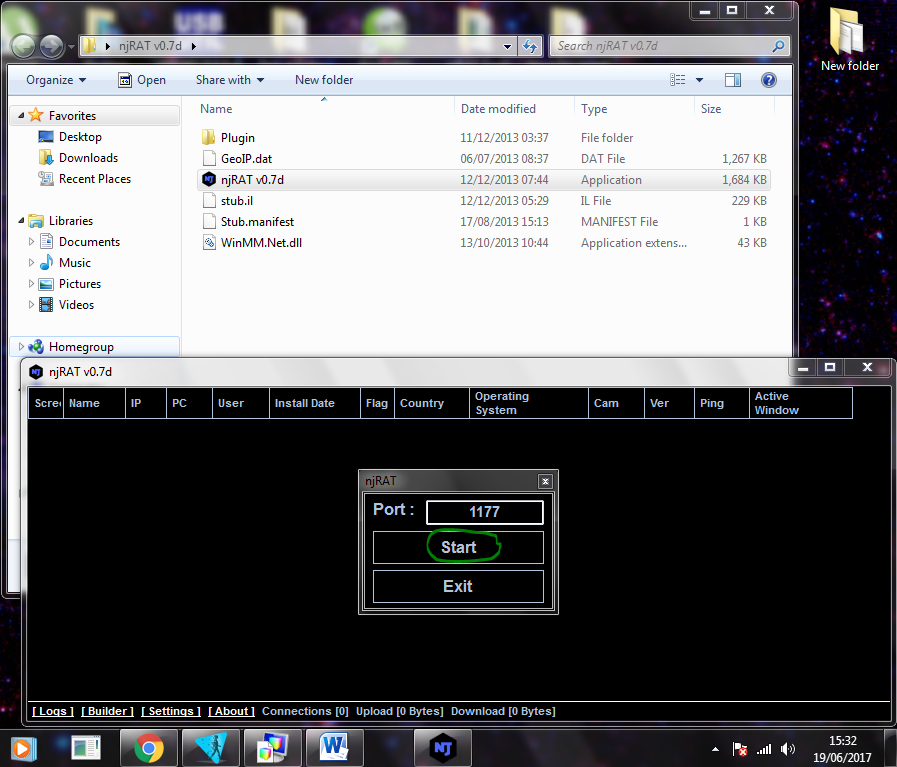Open the More view options dropdown arrow
Image resolution: width=897 pixels, height=767 pixels.
[699, 80]
